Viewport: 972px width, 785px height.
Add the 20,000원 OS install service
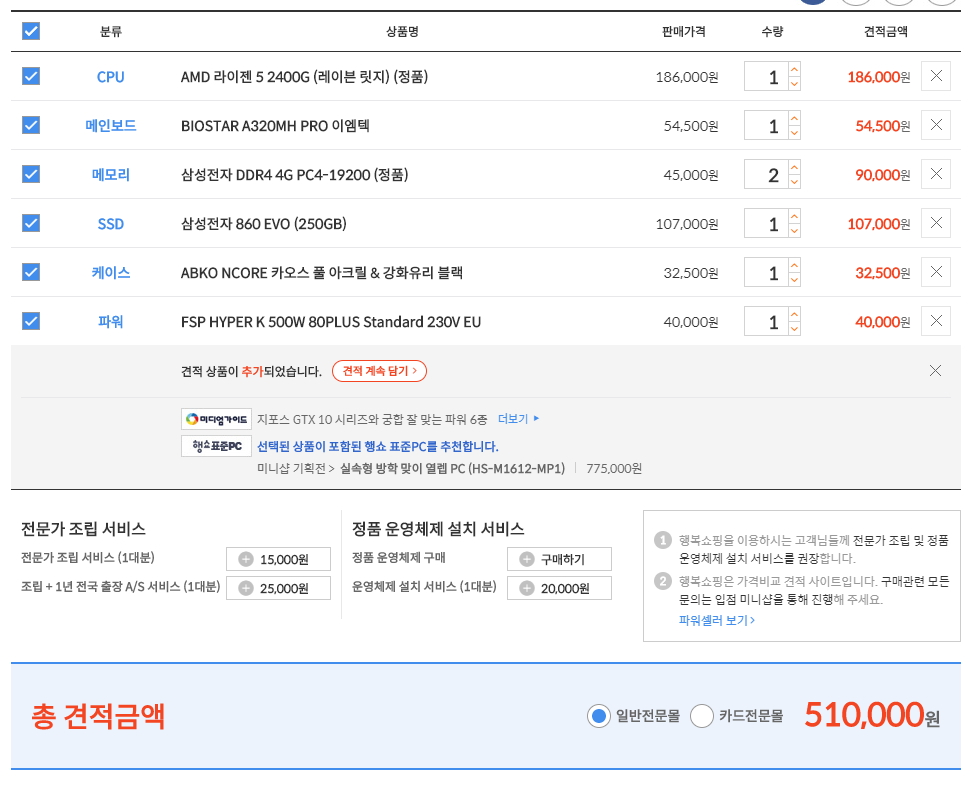(527, 588)
